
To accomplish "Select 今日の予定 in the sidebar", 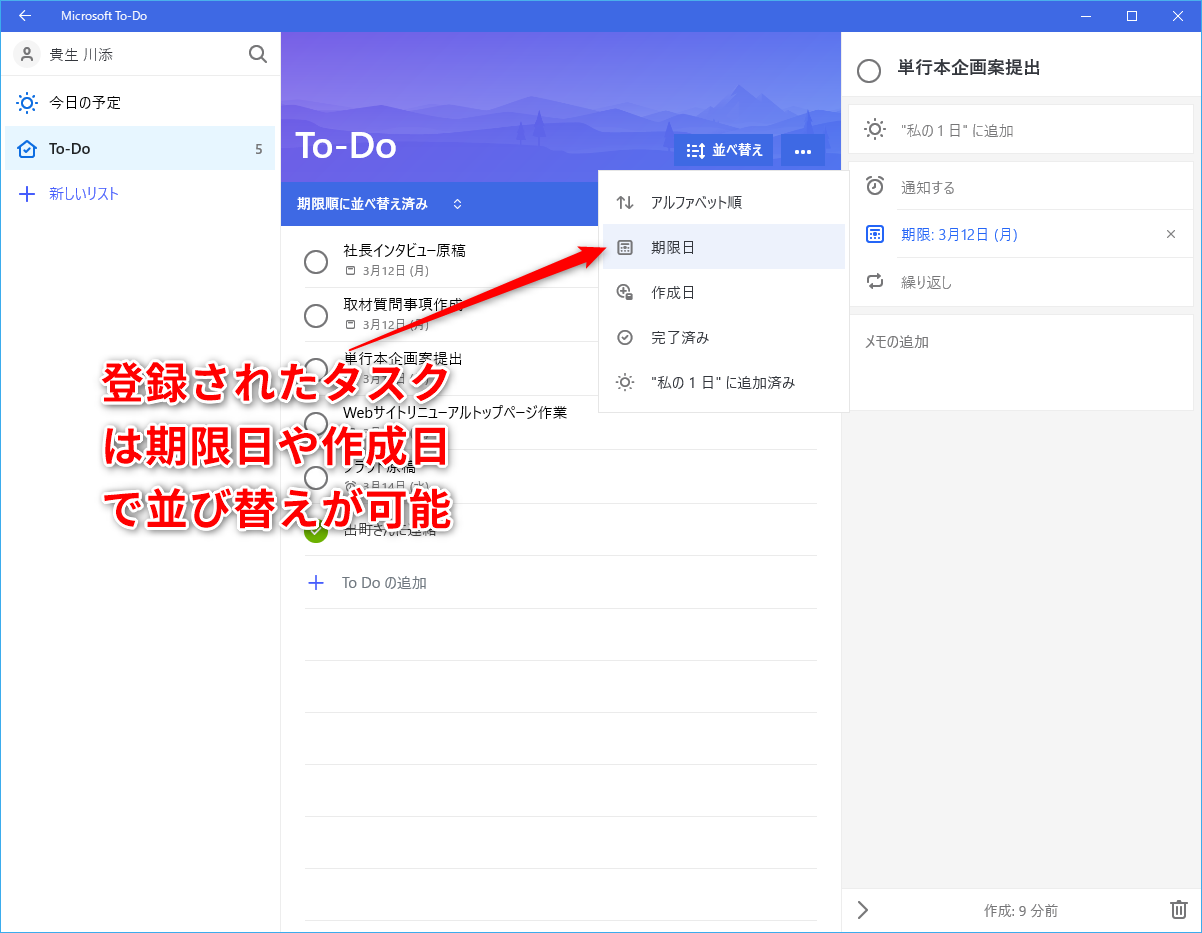I will (x=140, y=103).
